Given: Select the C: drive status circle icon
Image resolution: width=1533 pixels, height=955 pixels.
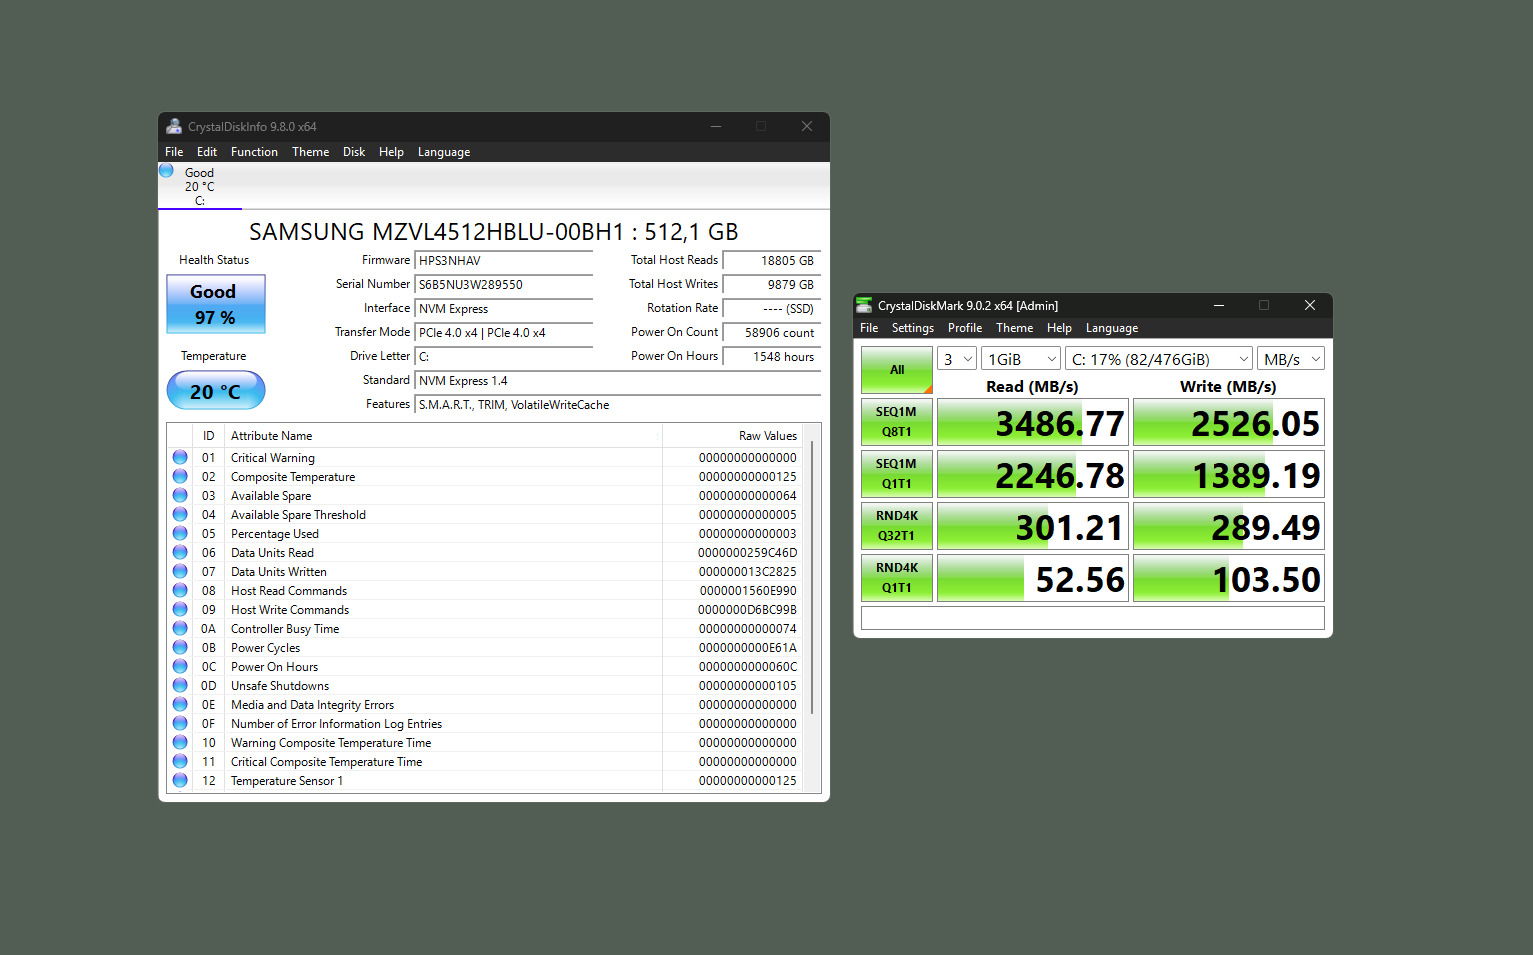Looking at the screenshot, I should click(167, 171).
